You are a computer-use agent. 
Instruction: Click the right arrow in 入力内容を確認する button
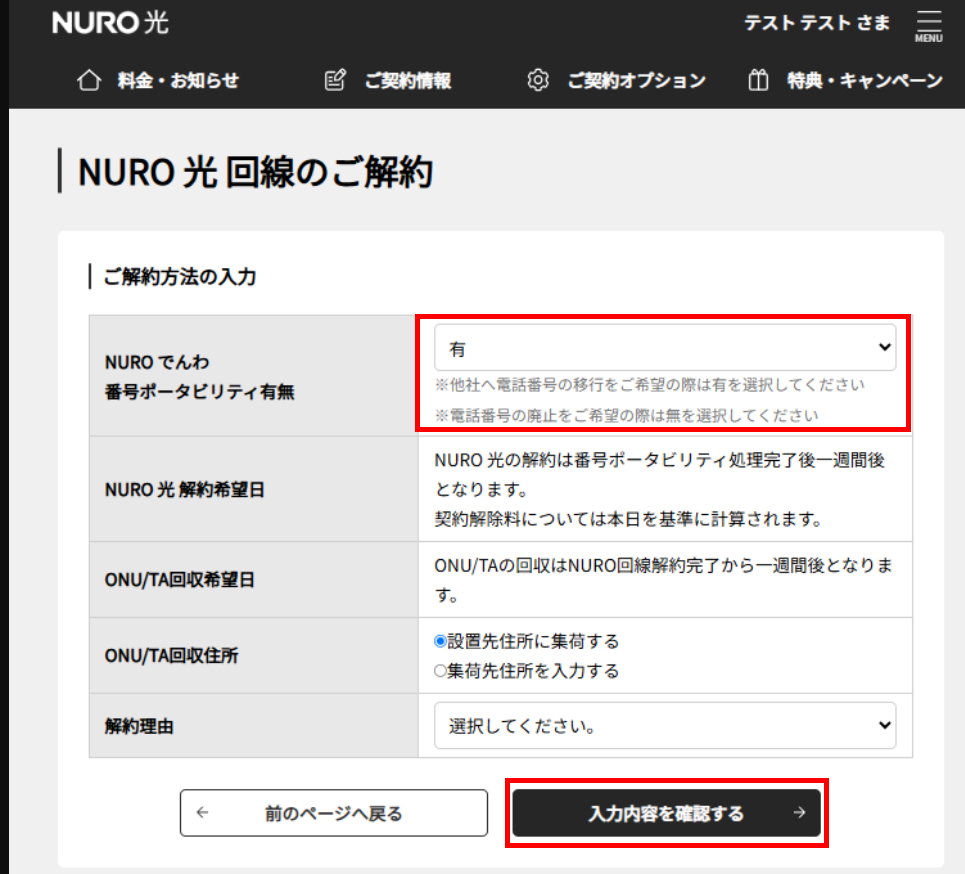[x=798, y=813]
